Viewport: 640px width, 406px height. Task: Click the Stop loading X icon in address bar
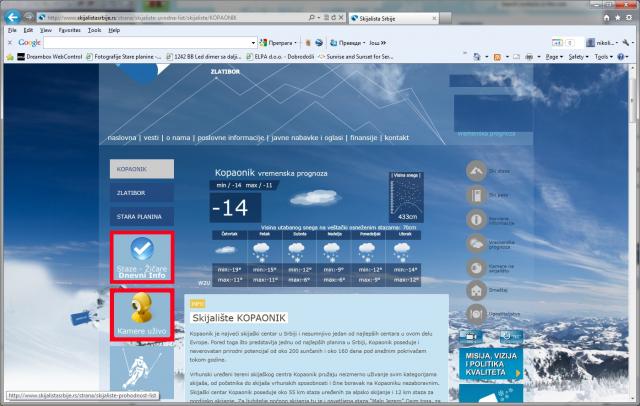coord(341,18)
